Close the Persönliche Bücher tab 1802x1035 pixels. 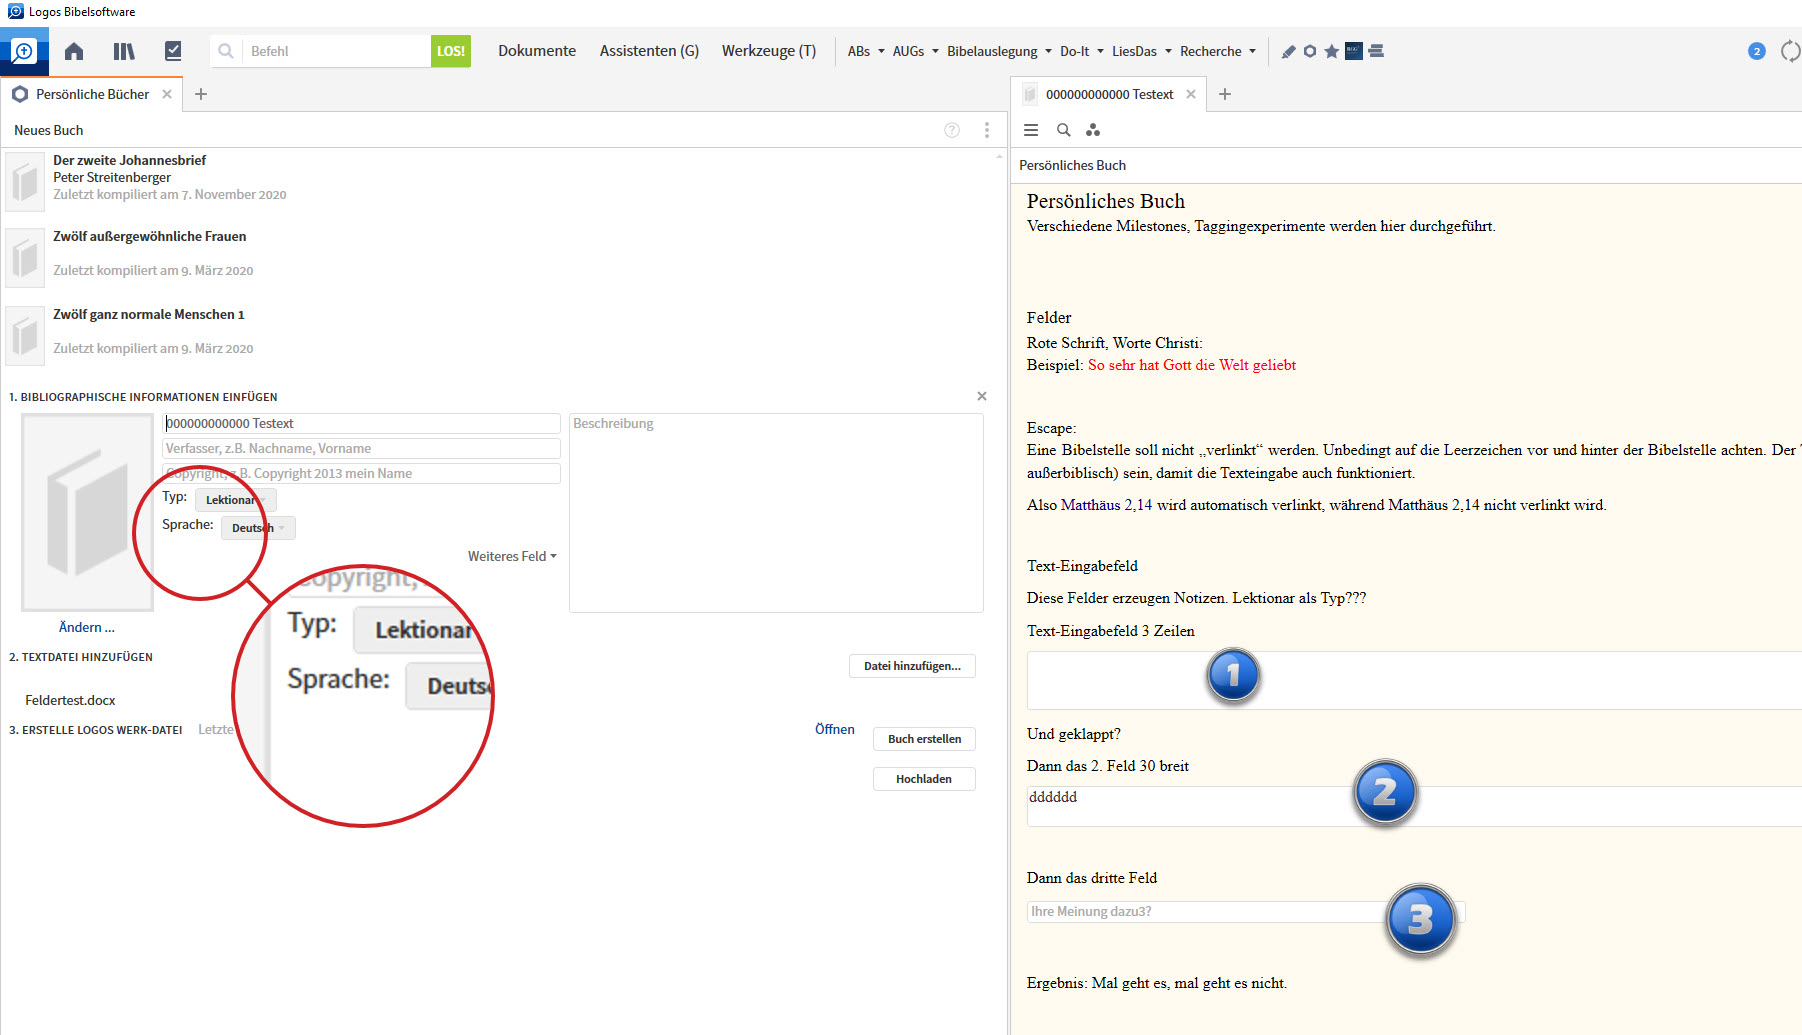point(167,94)
